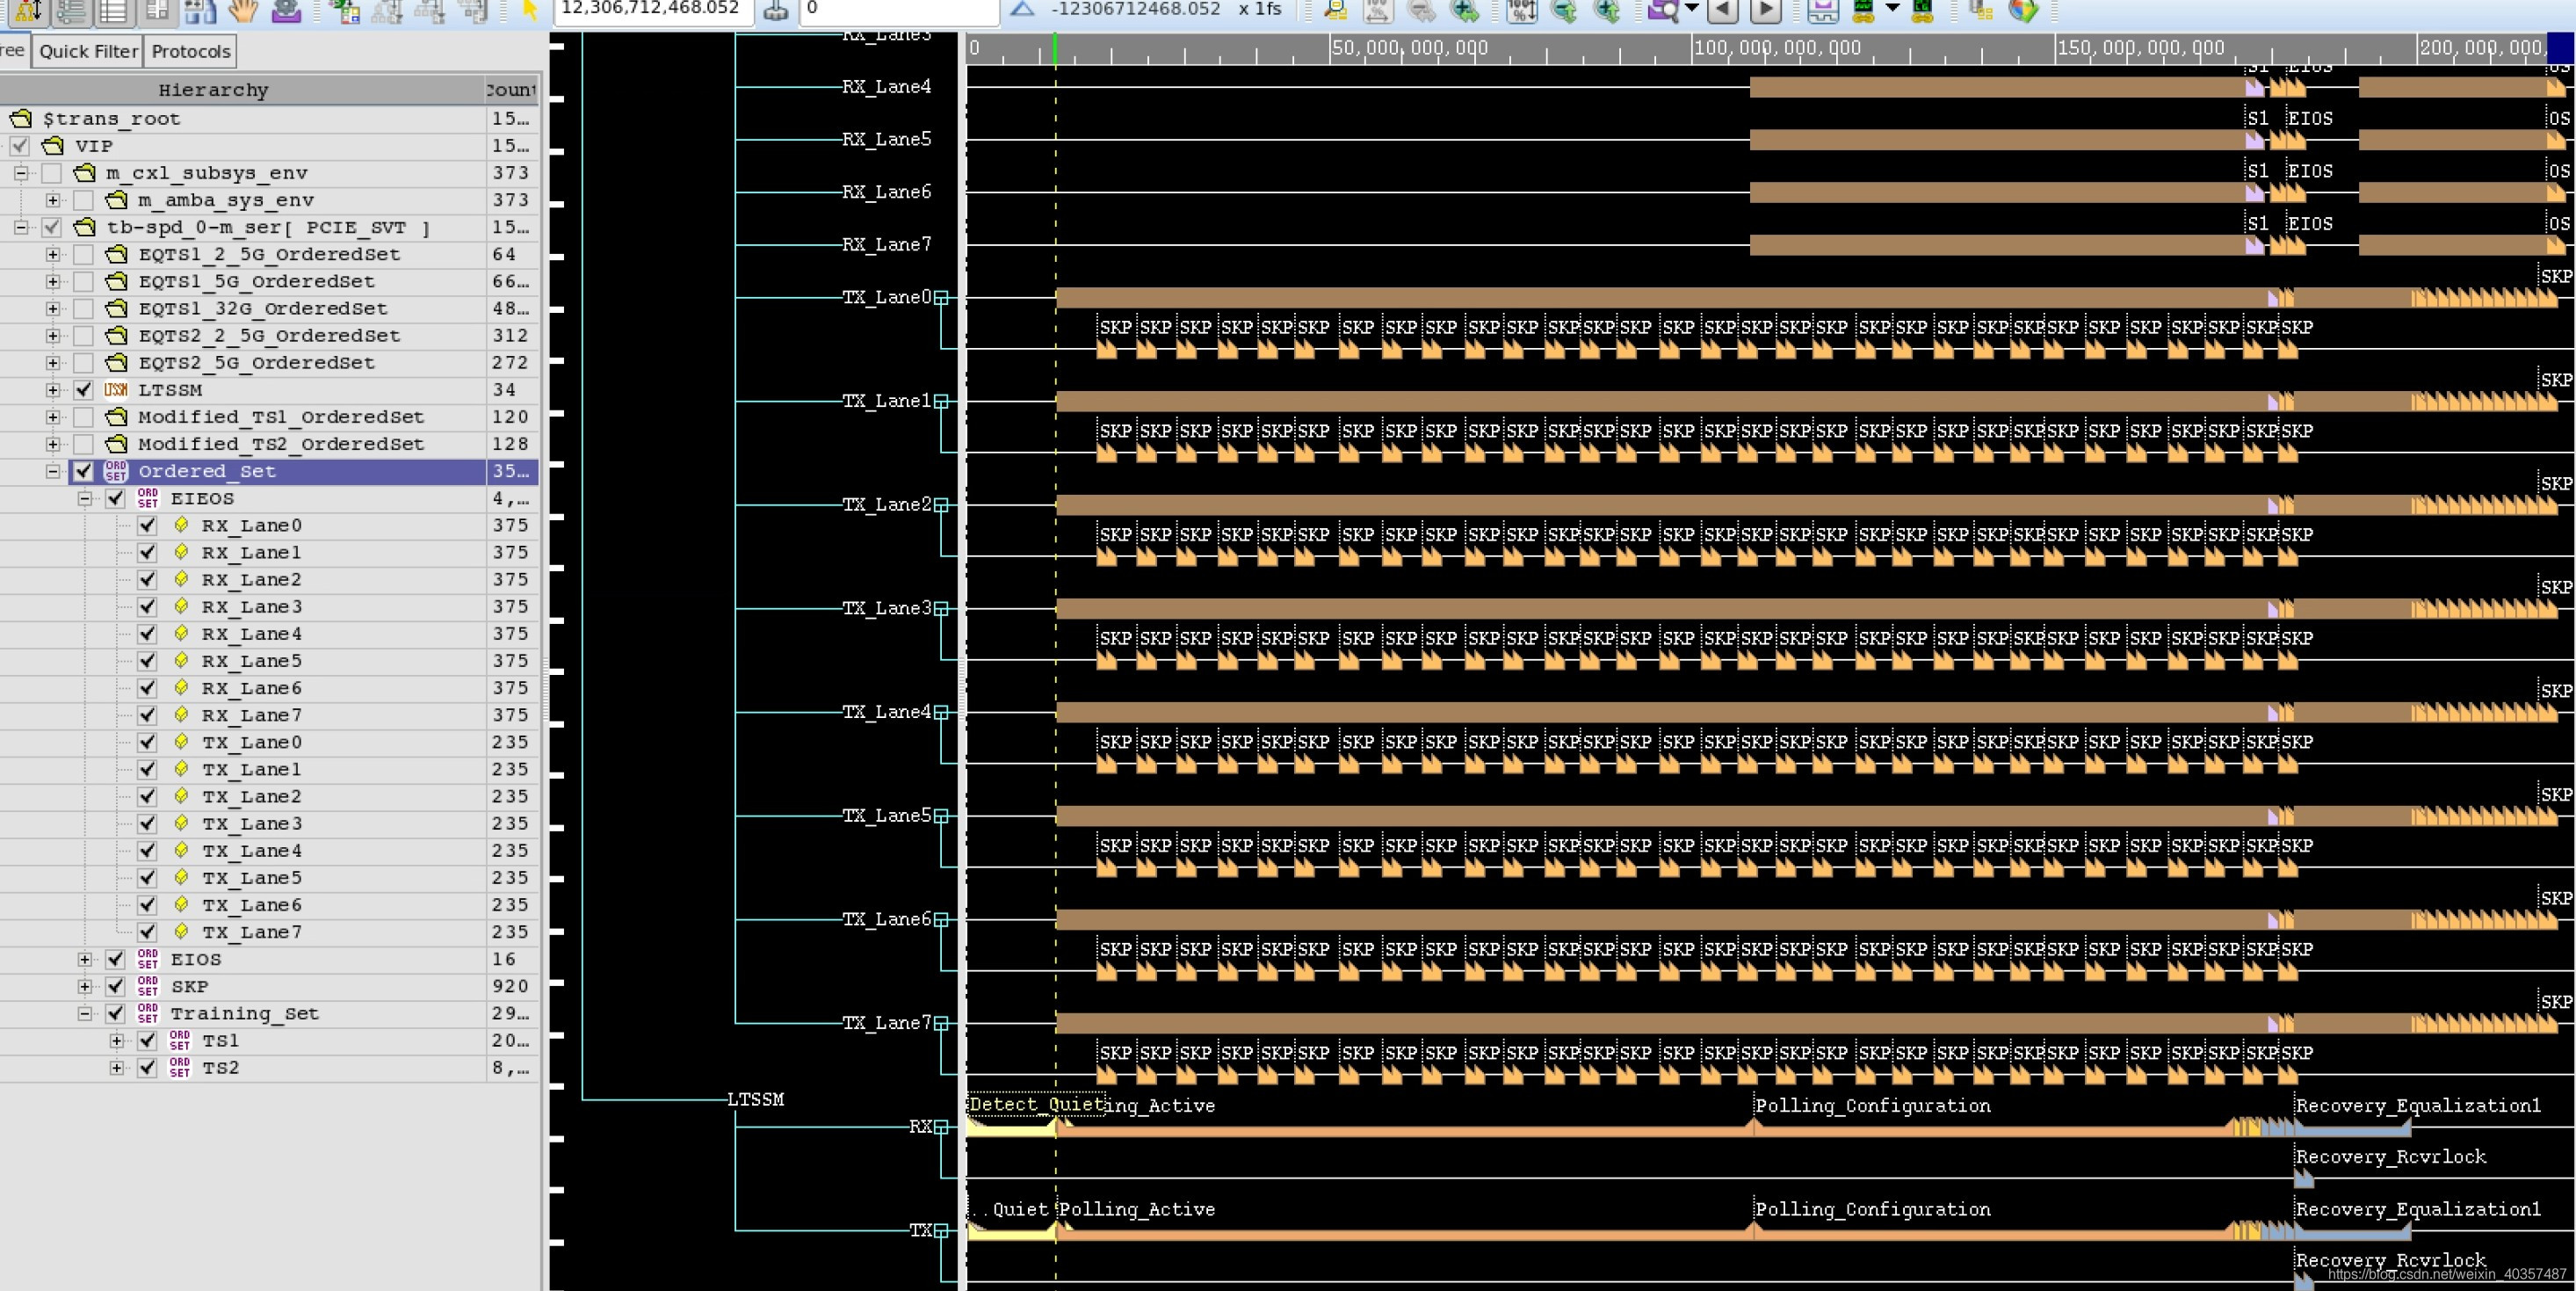Switch to the Protocols tab
This screenshot has height=1291, width=2576.
tap(189, 51)
